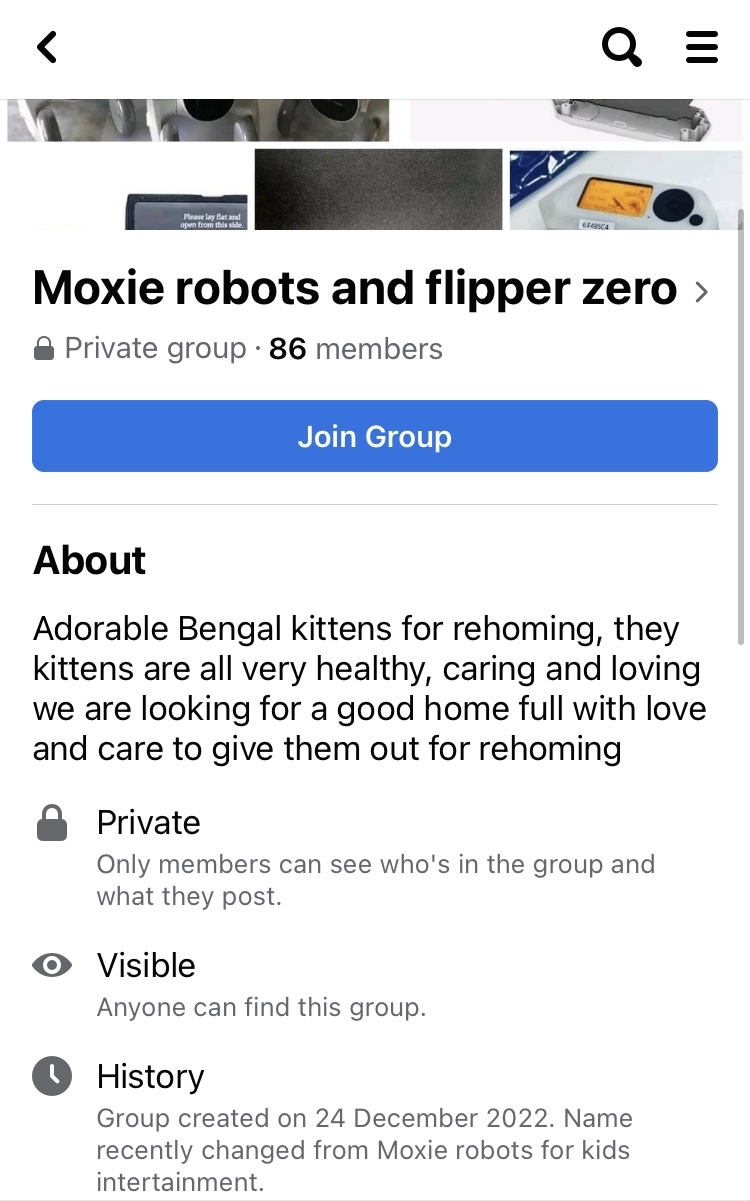Click the lock icon beside Private heading
The image size is (750, 1201).
click(x=52, y=824)
